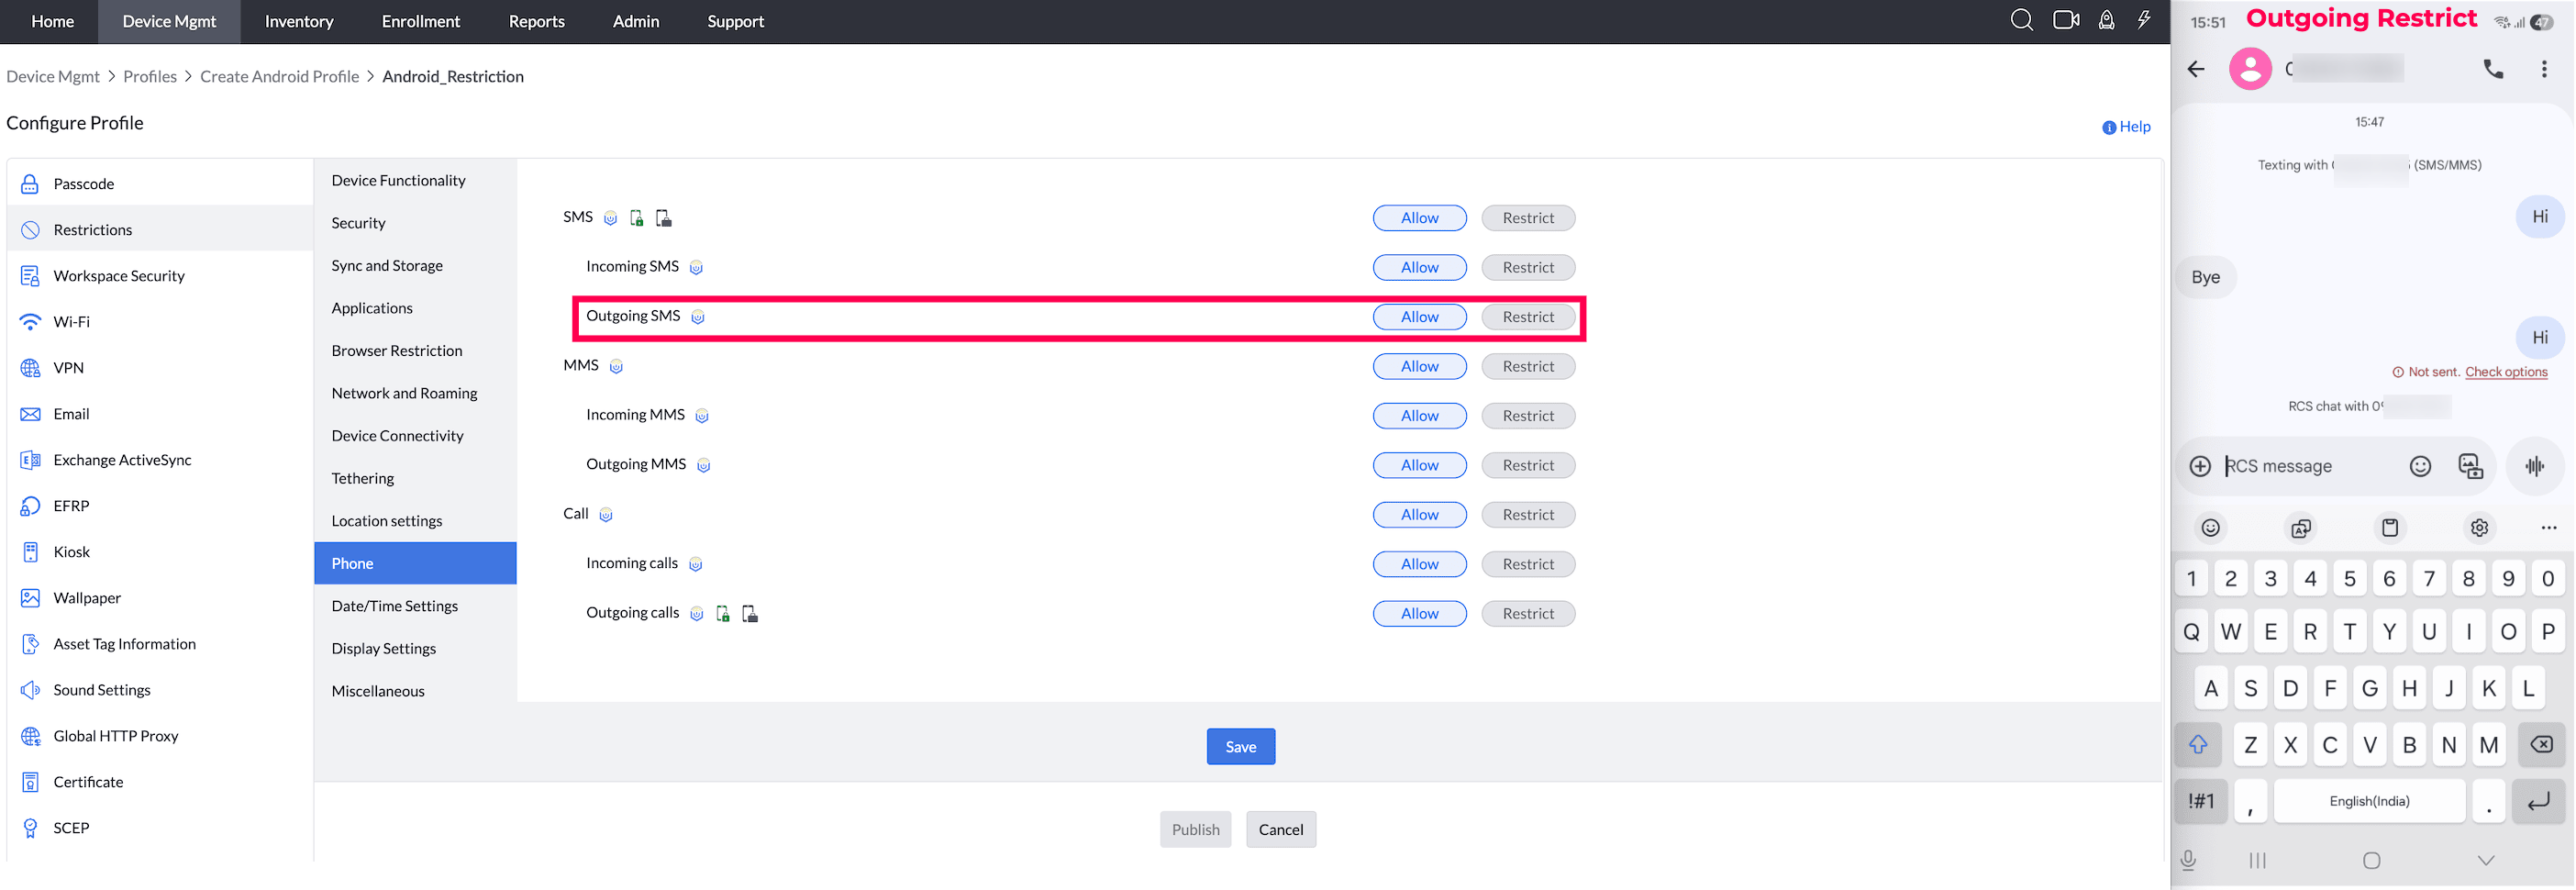Open emoji picker in RCS message field
This screenshot has height=890, width=2576.
click(x=2419, y=466)
